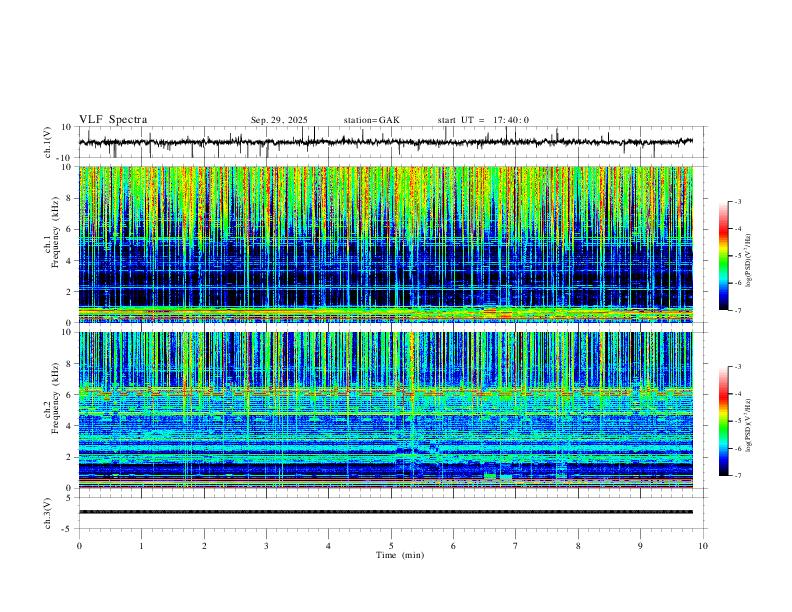Click the "-6" tick on ch.2 colorbar
Screen dimensions: 792x612
(737, 448)
